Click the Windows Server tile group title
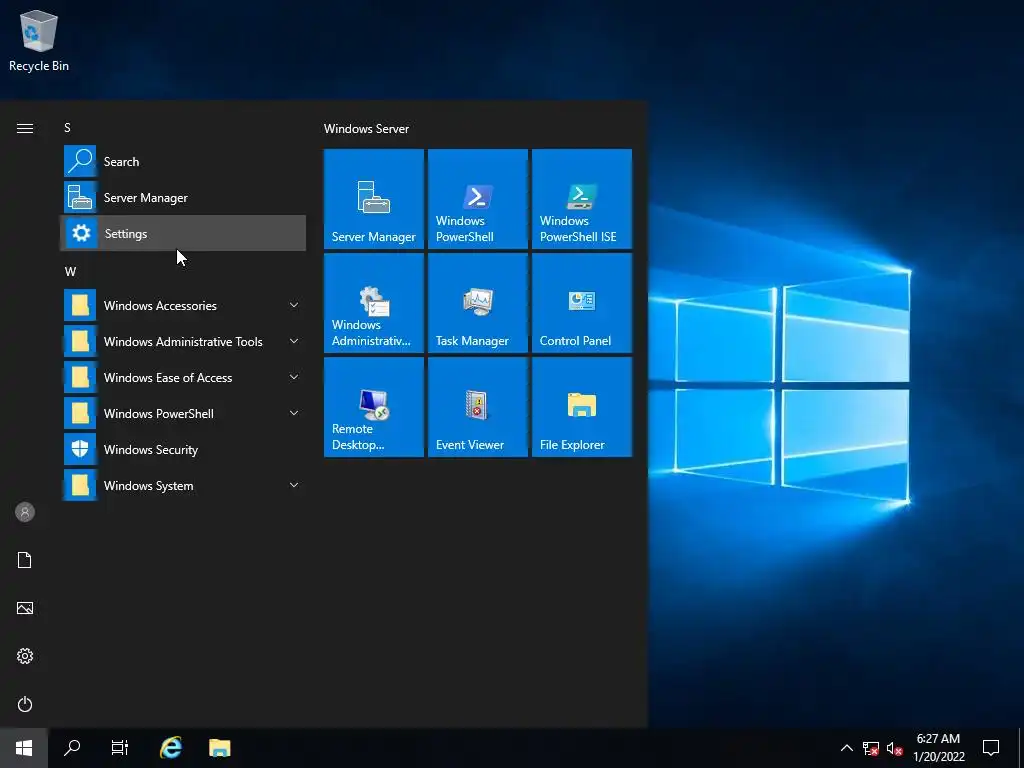The height and width of the screenshot is (768, 1024). [x=366, y=129]
